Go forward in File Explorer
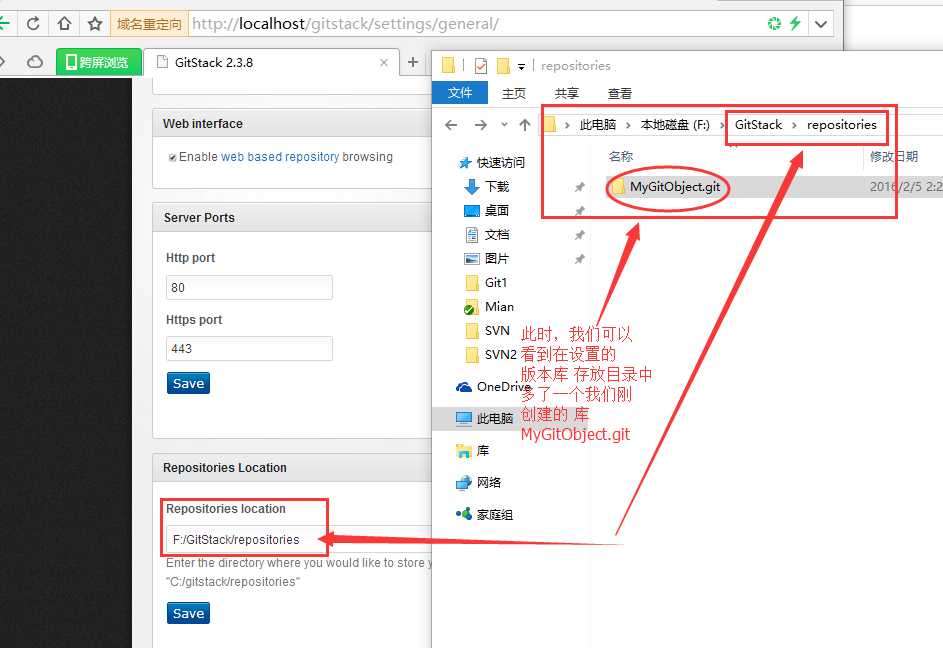This screenshot has width=943, height=648. pyautogui.click(x=481, y=125)
